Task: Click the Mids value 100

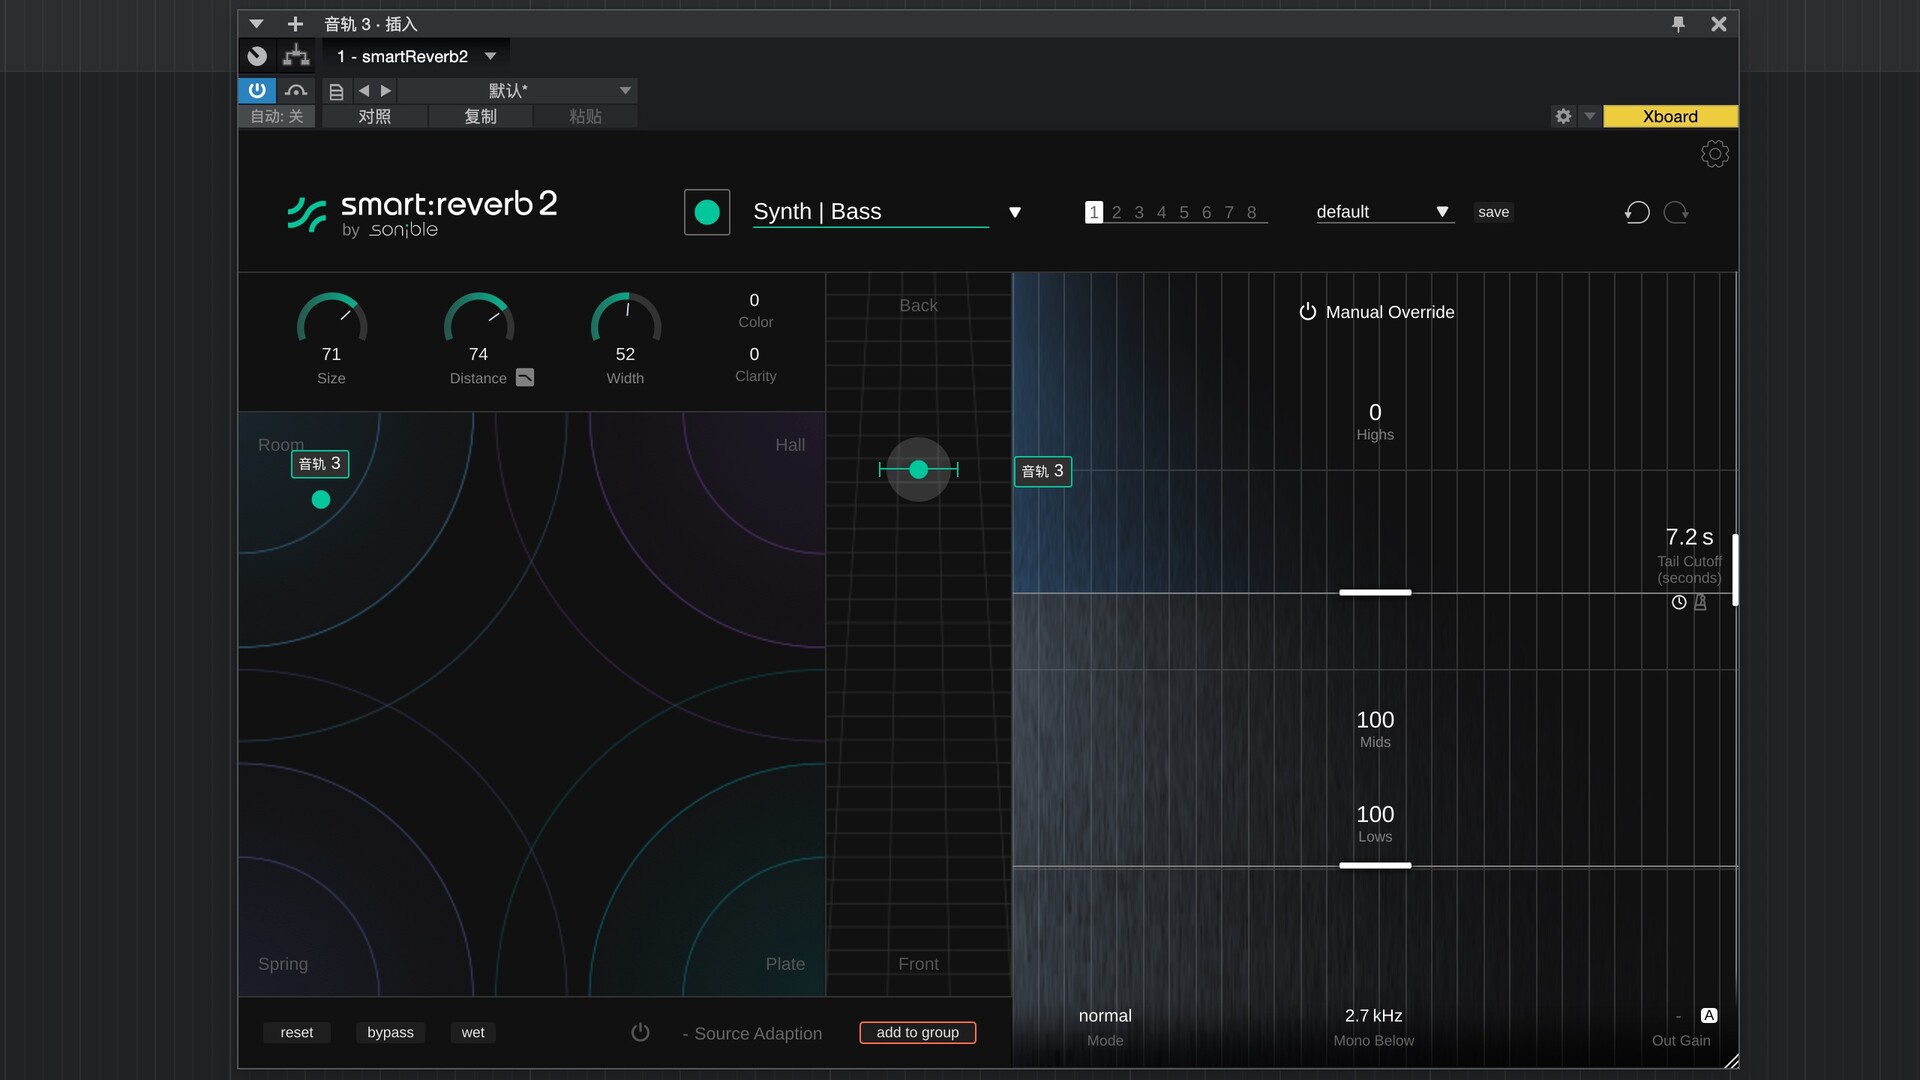Action: [1375, 720]
